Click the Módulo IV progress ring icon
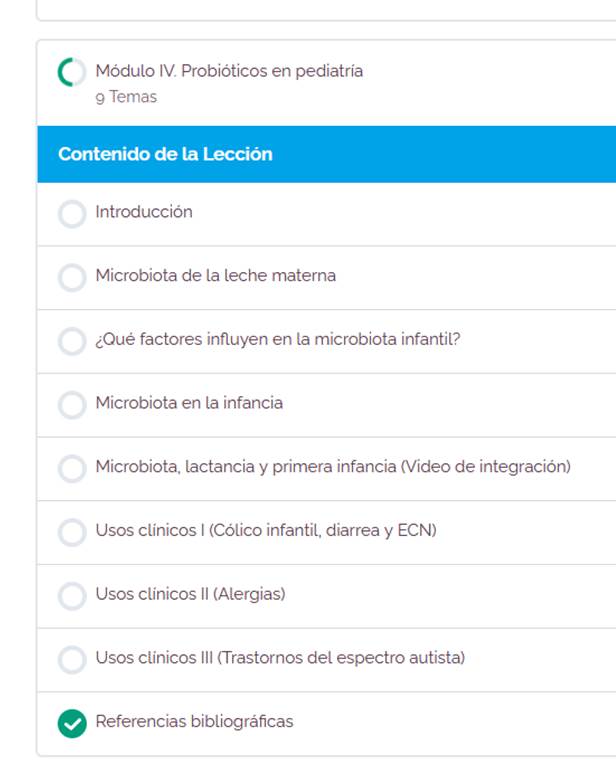 71,73
